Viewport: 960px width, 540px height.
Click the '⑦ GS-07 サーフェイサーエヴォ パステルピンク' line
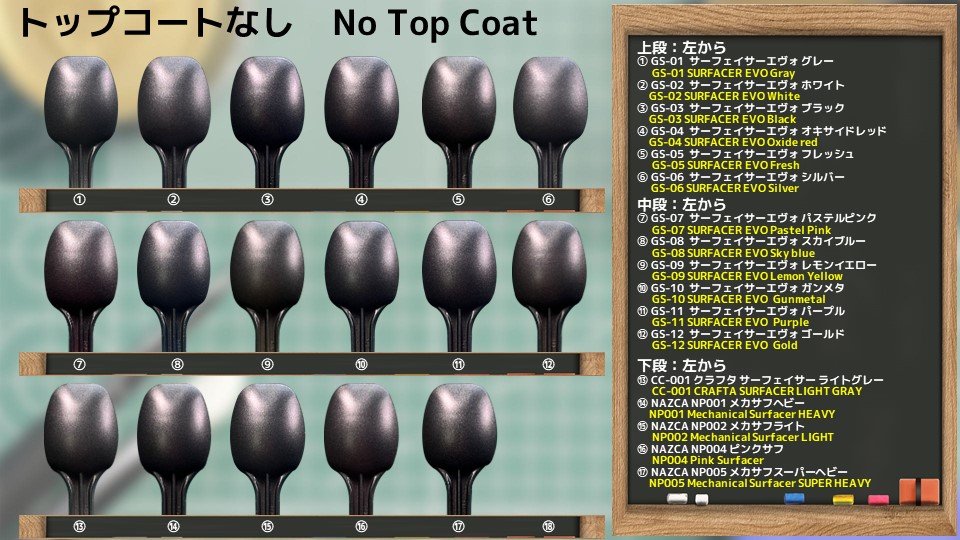click(x=757, y=218)
